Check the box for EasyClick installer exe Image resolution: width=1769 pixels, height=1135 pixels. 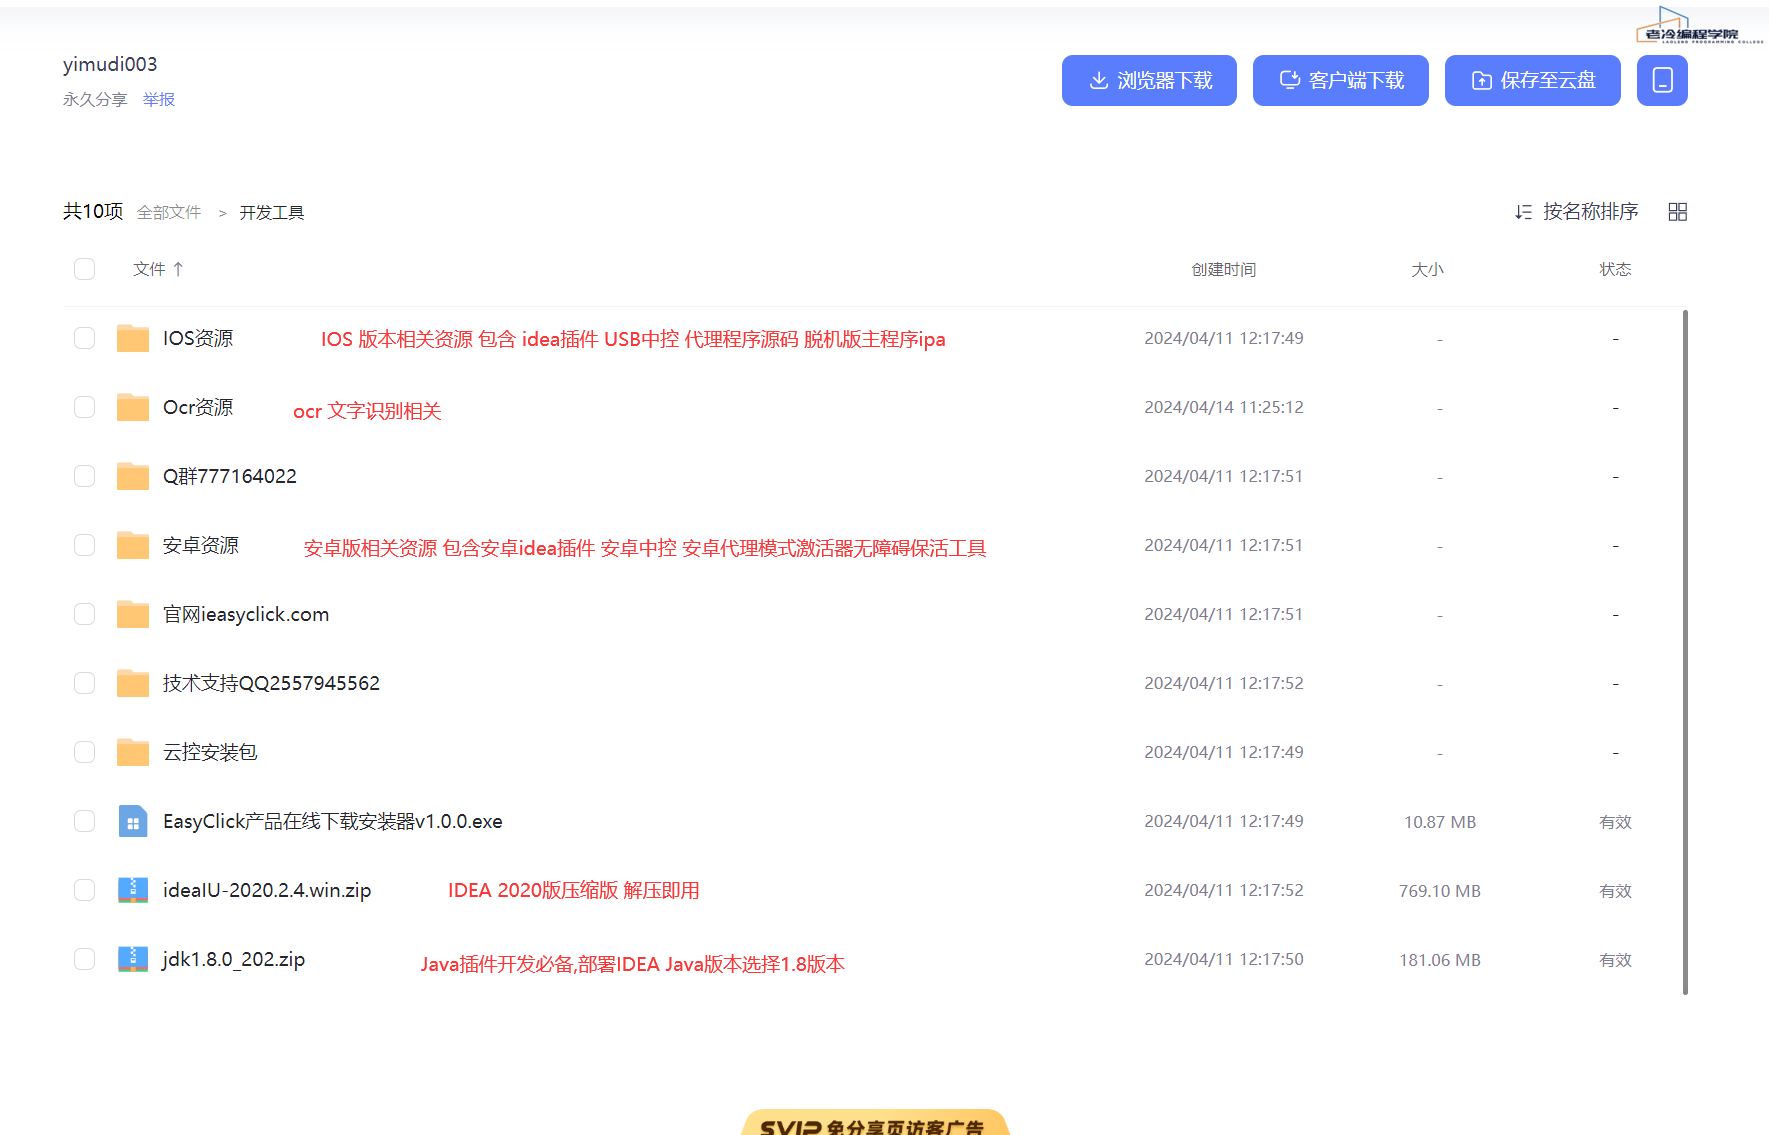click(85, 821)
